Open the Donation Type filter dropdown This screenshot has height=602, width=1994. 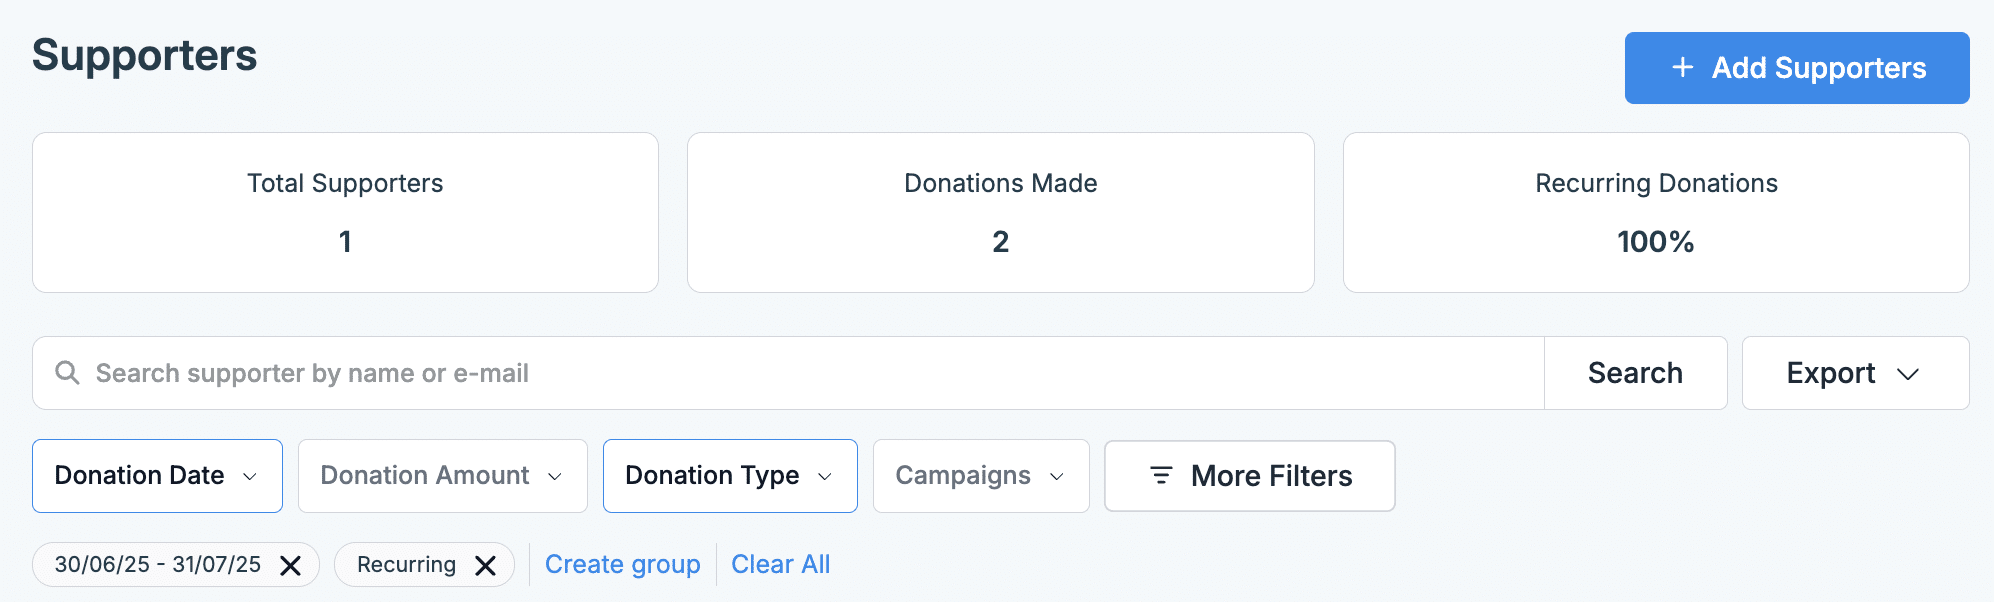pos(729,476)
